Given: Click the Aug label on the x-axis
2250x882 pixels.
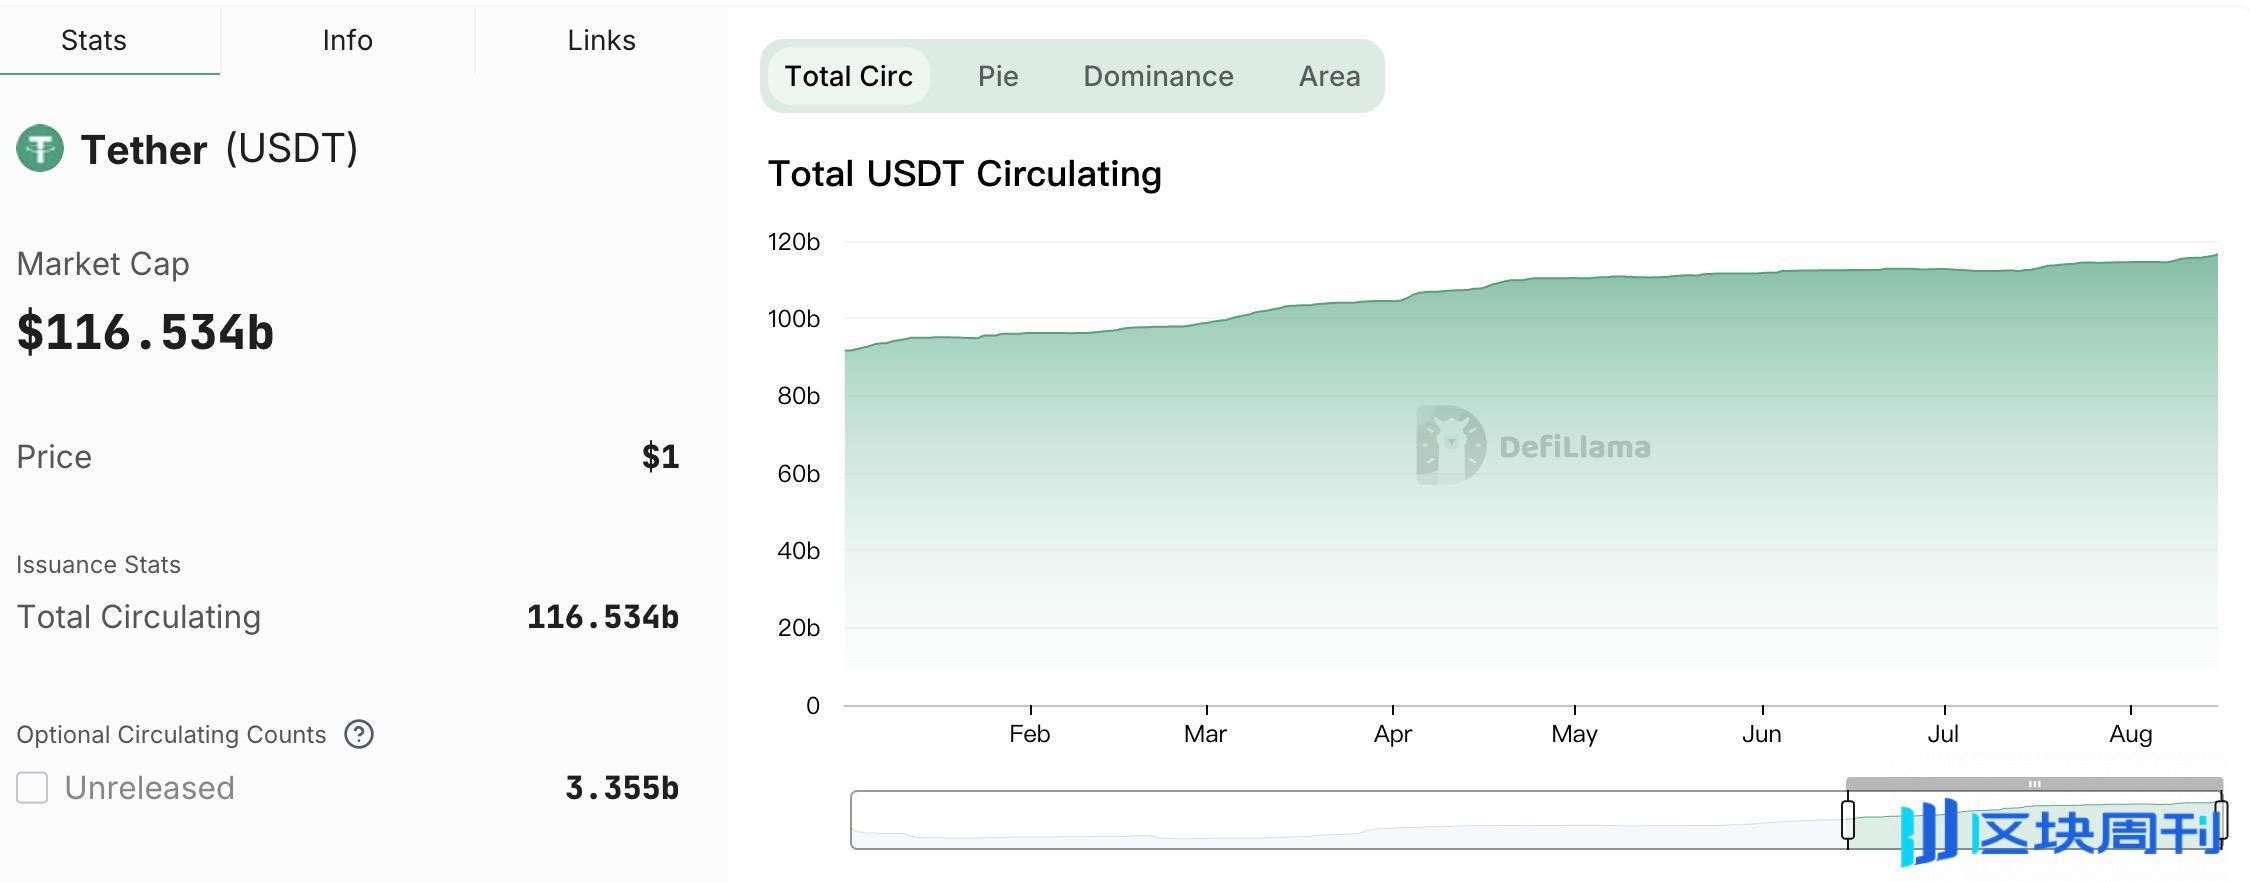Looking at the screenshot, I should point(2130,734).
